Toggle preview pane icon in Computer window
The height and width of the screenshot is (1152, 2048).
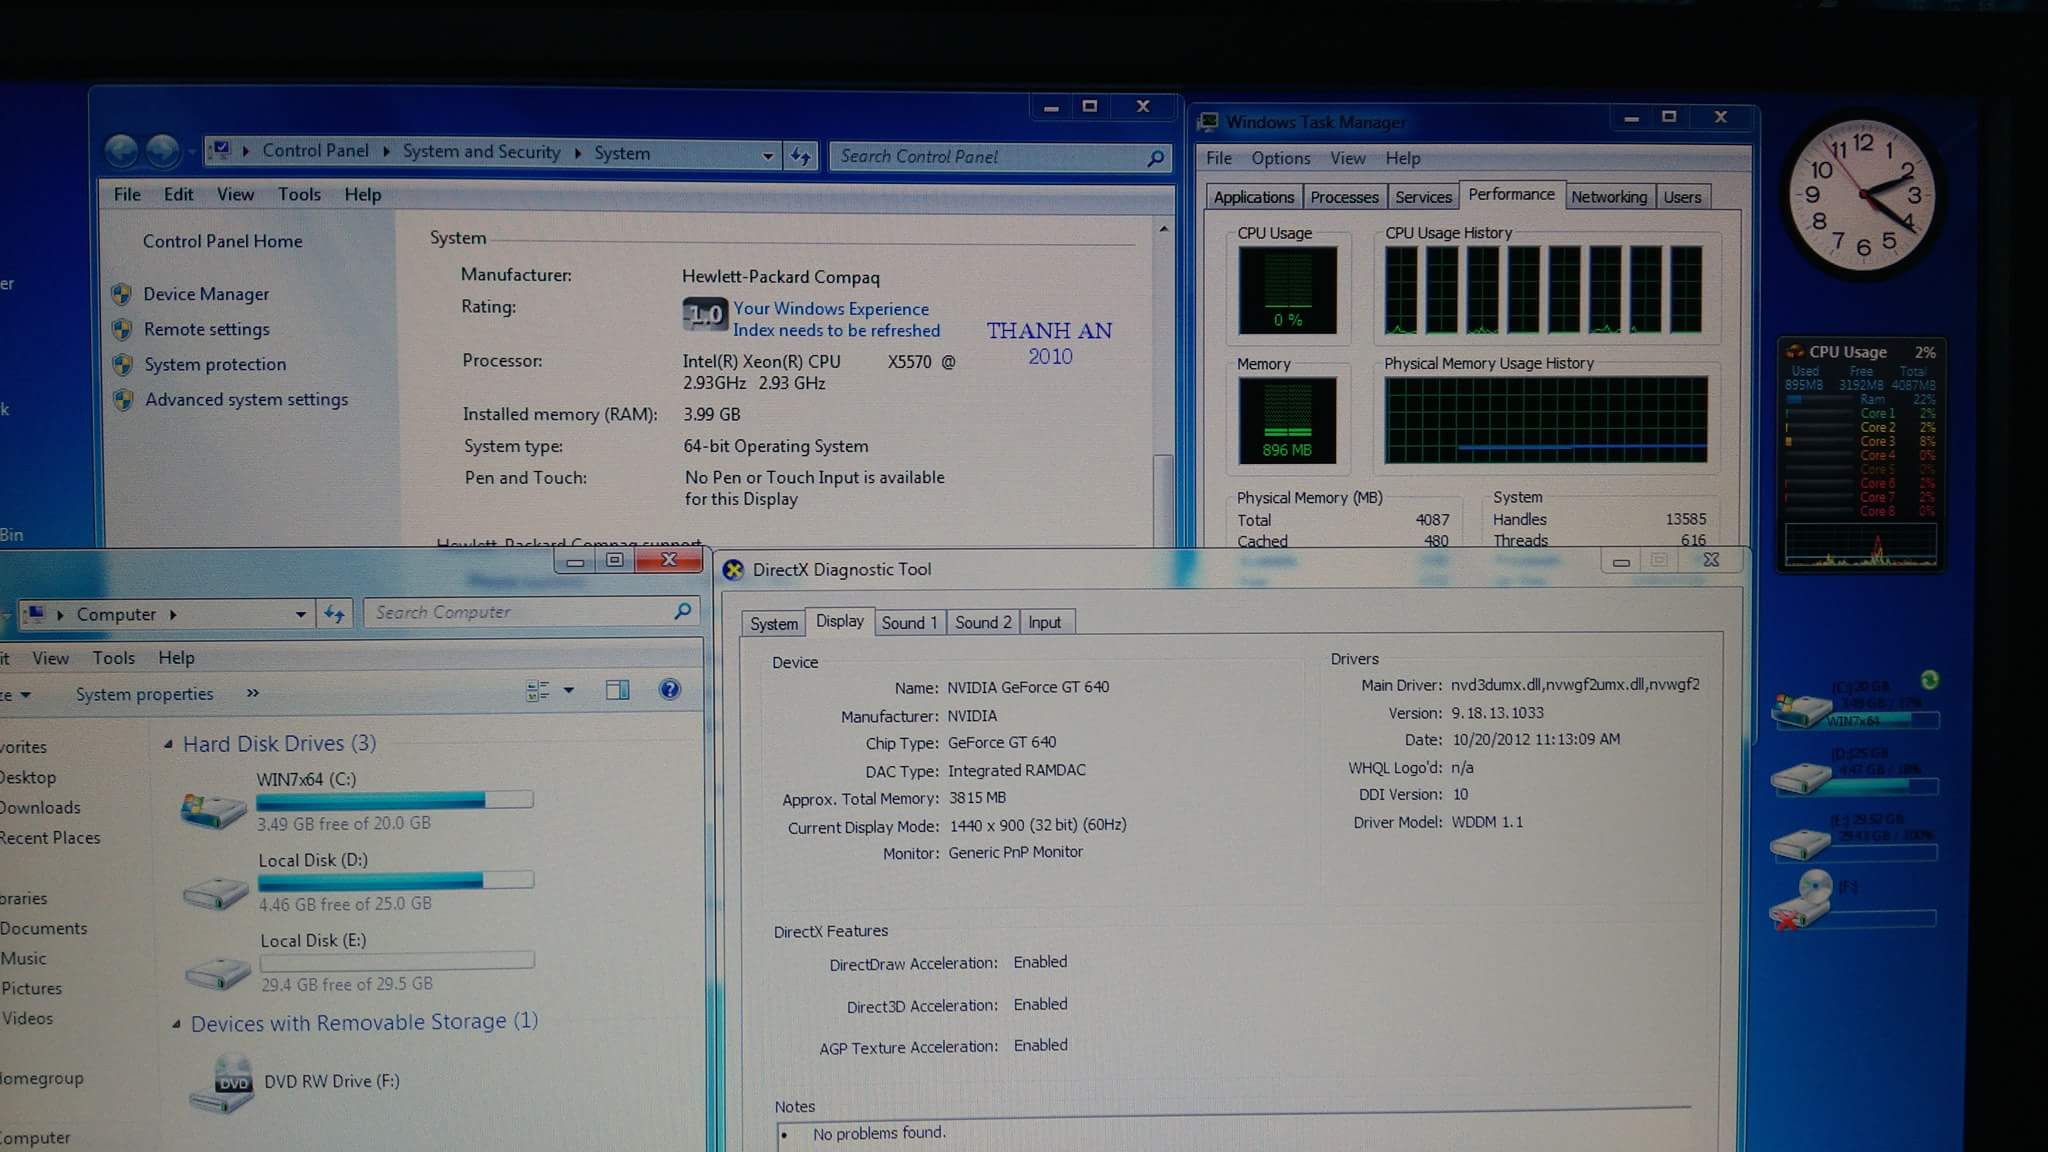[618, 690]
